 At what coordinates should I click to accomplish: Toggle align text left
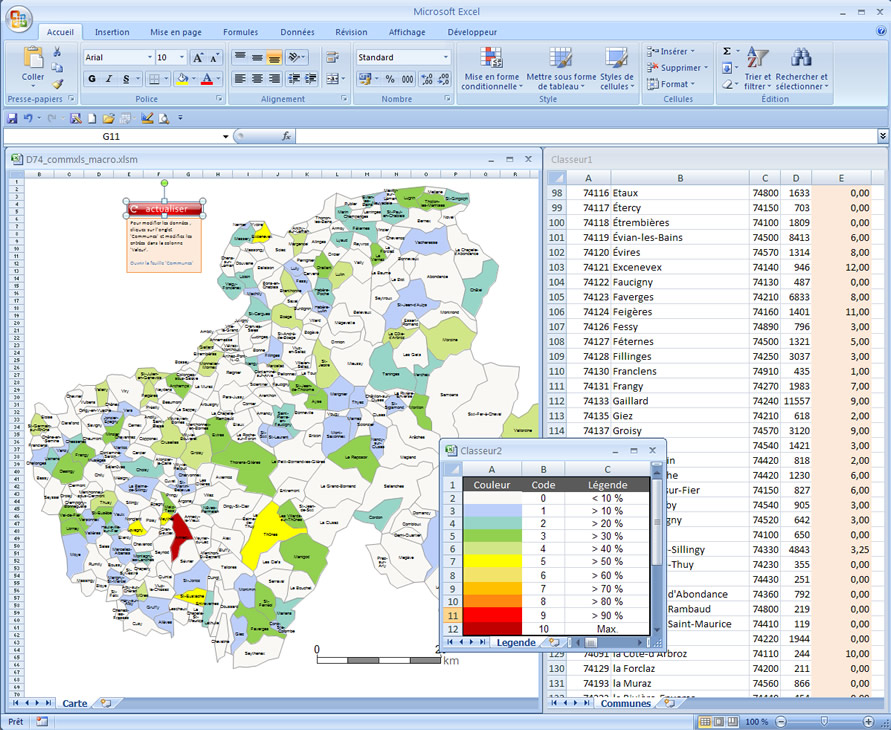pyautogui.click(x=240, y=79)
